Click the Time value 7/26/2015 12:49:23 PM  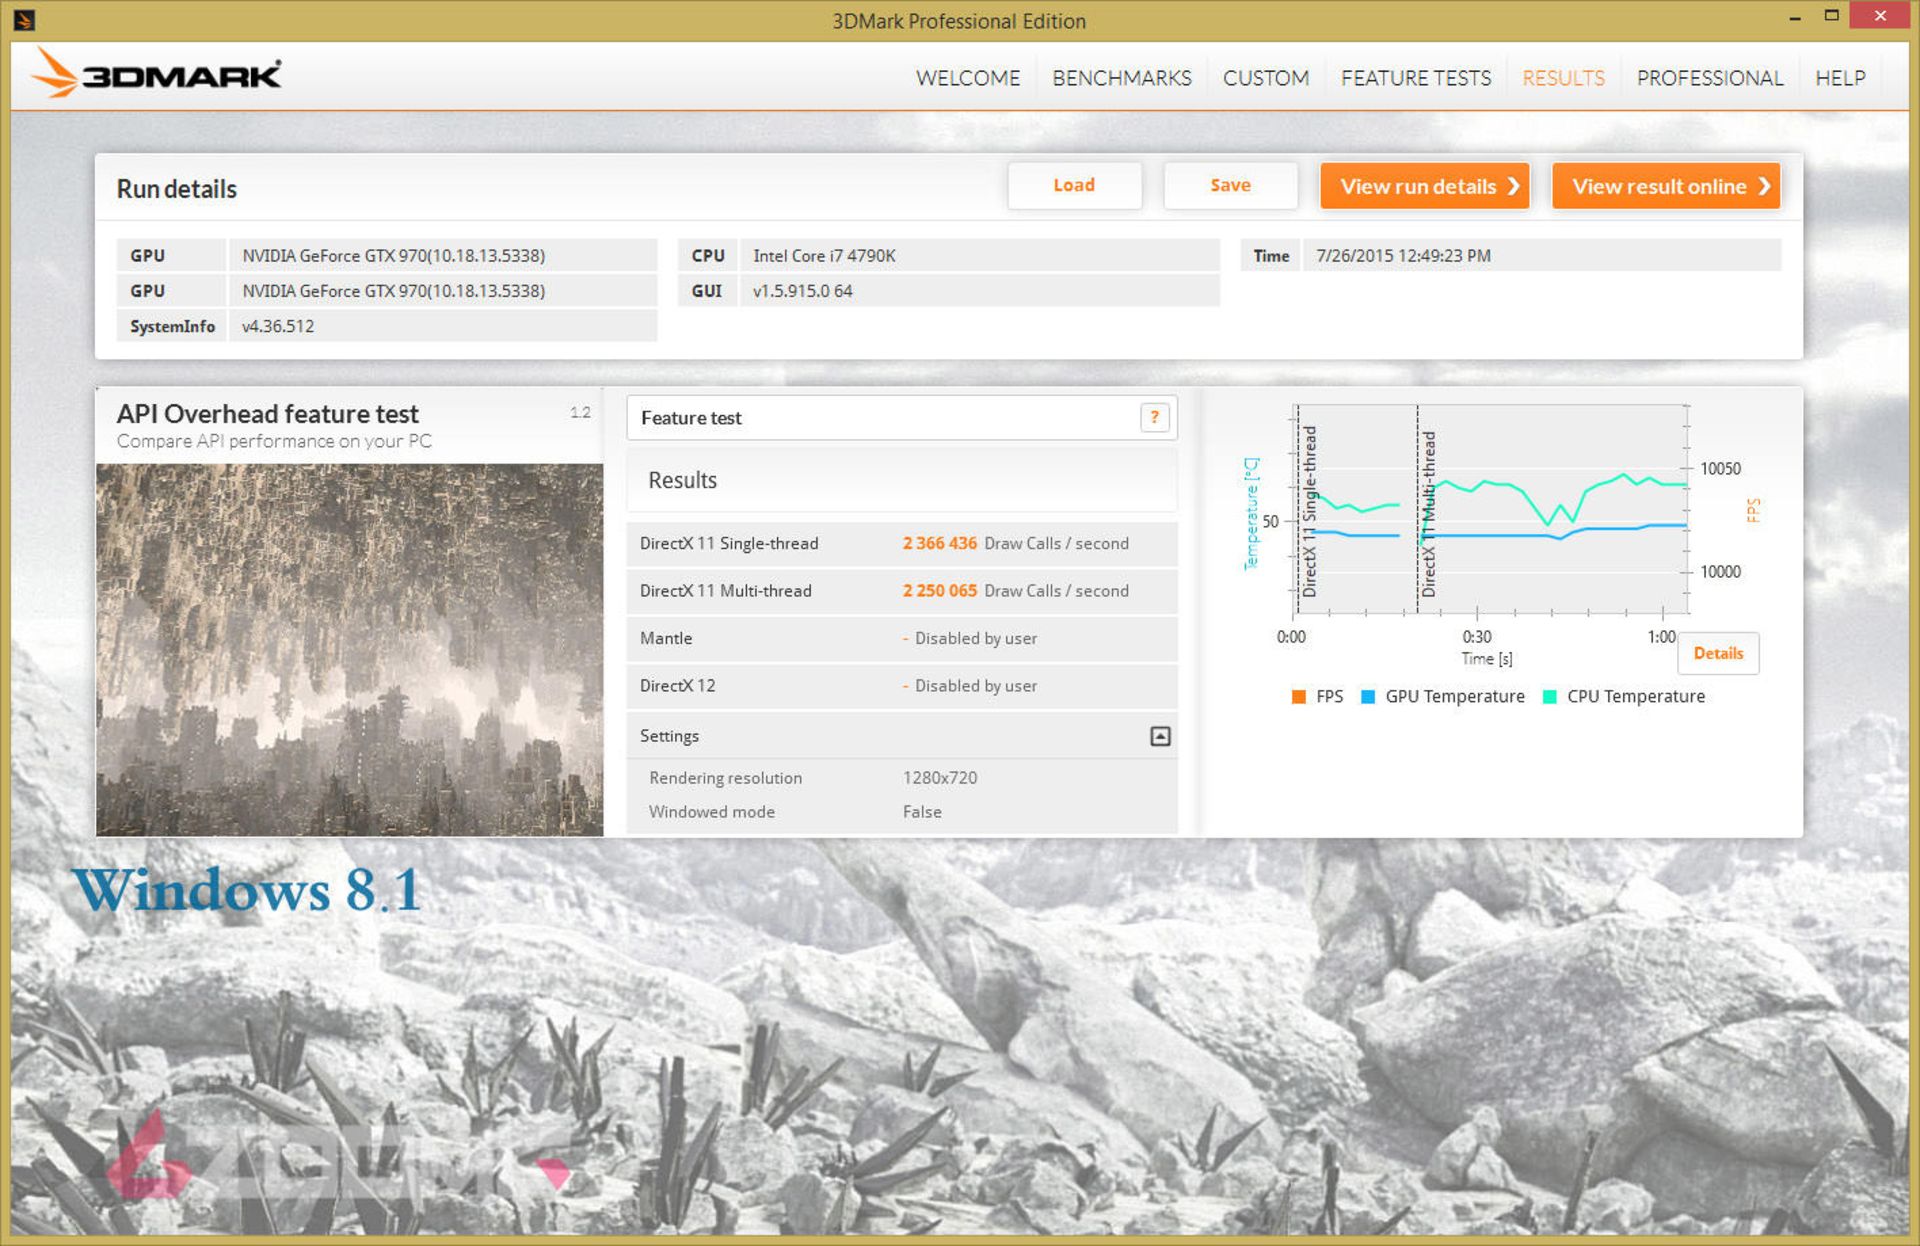tap(1403, 256)
